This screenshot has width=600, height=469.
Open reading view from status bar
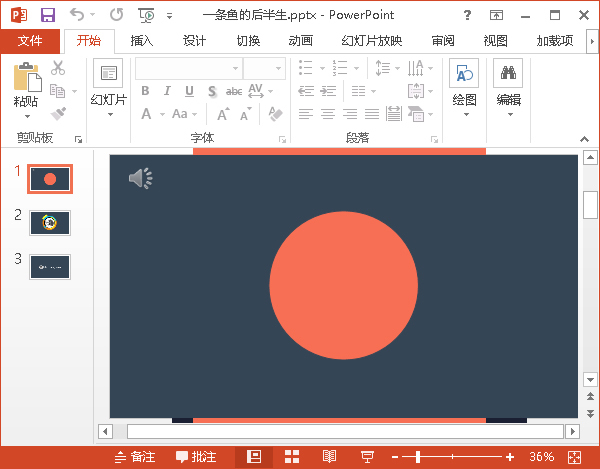[329, 457]
